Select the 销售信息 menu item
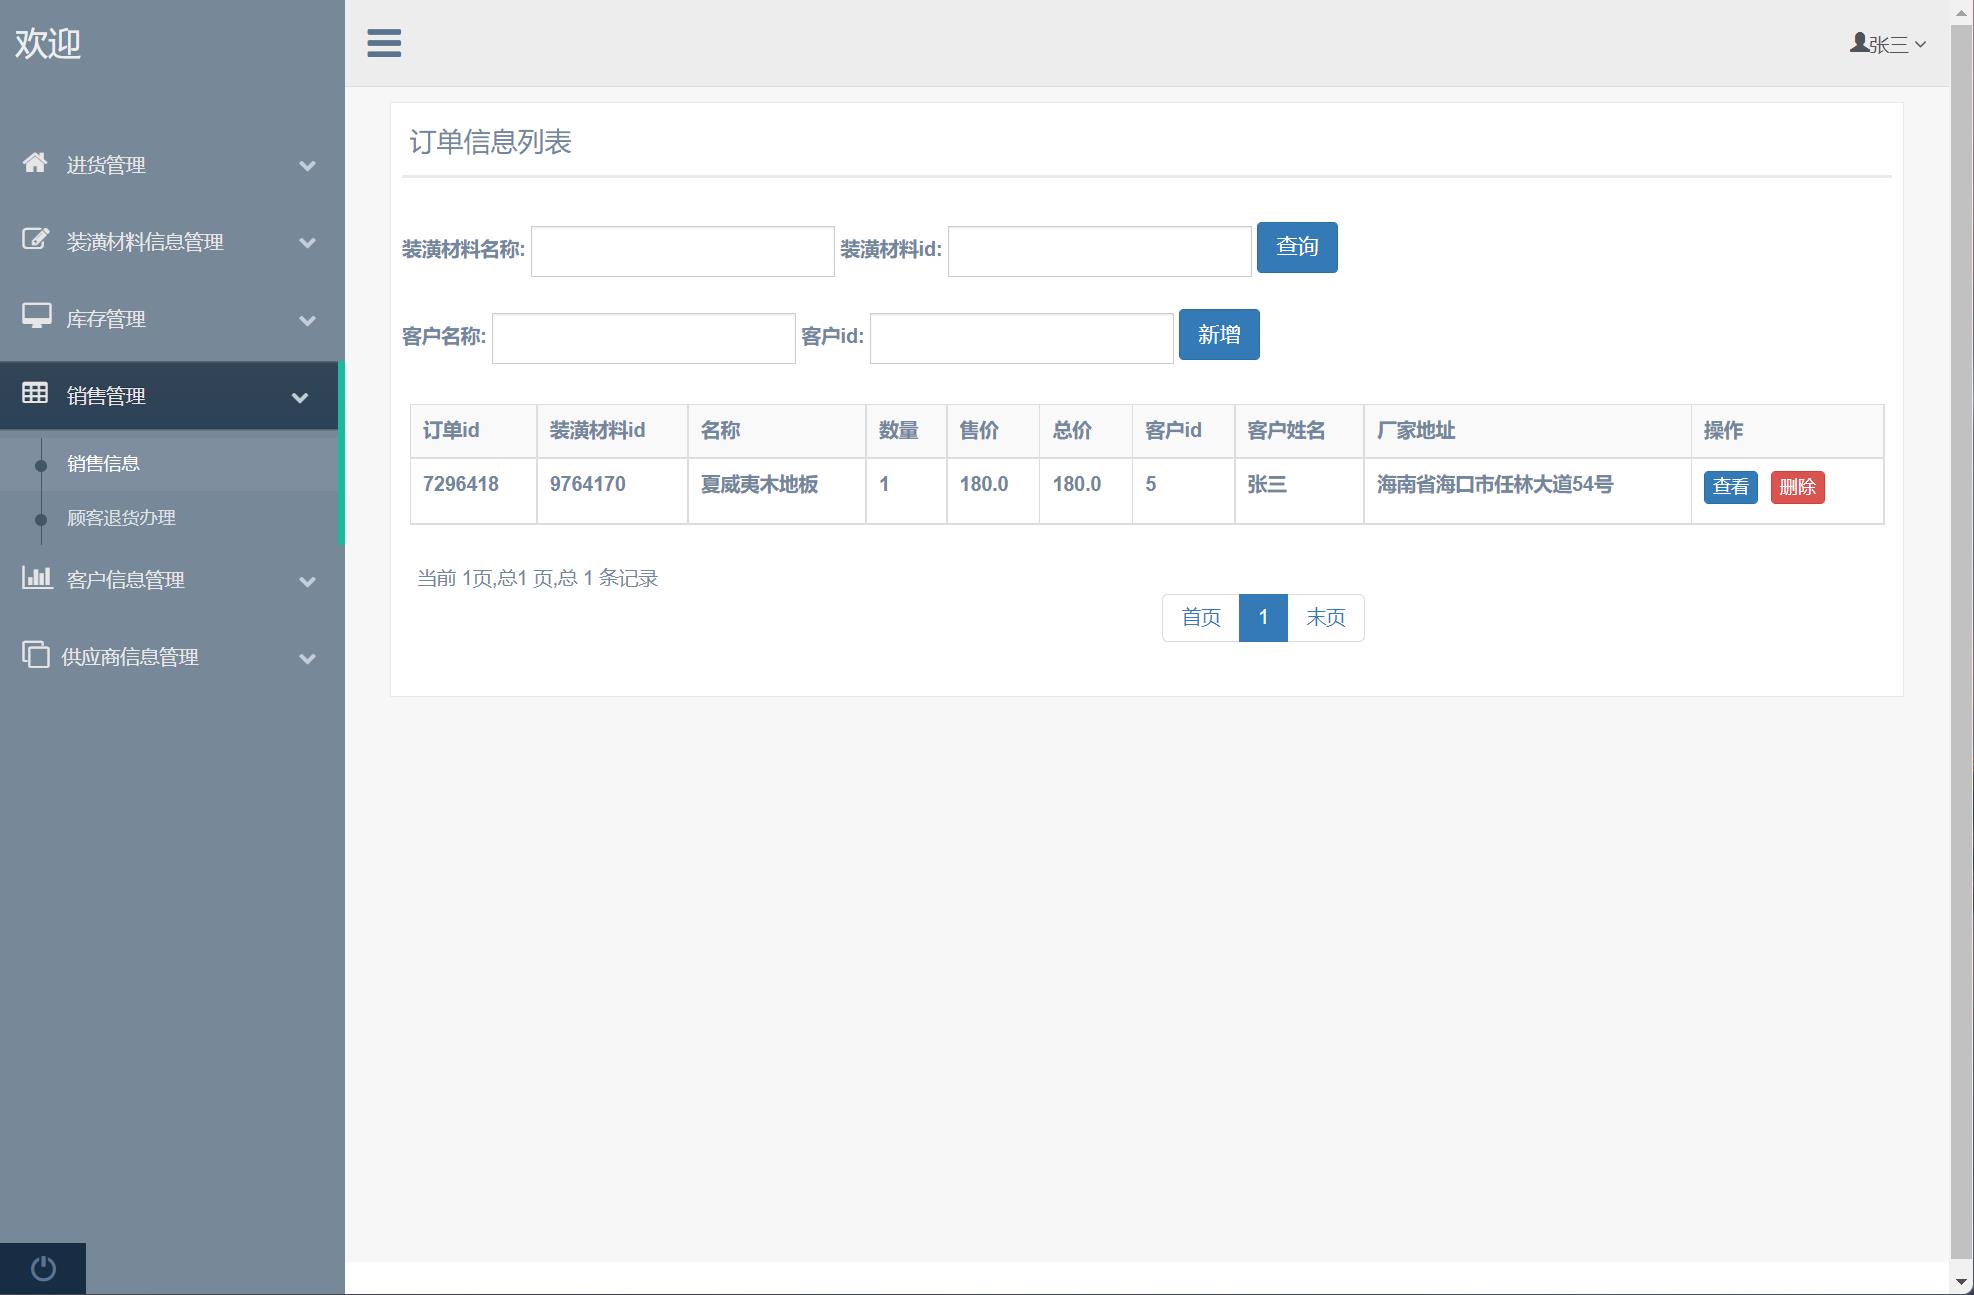Screen dimensions: 1974x1295 102,464
